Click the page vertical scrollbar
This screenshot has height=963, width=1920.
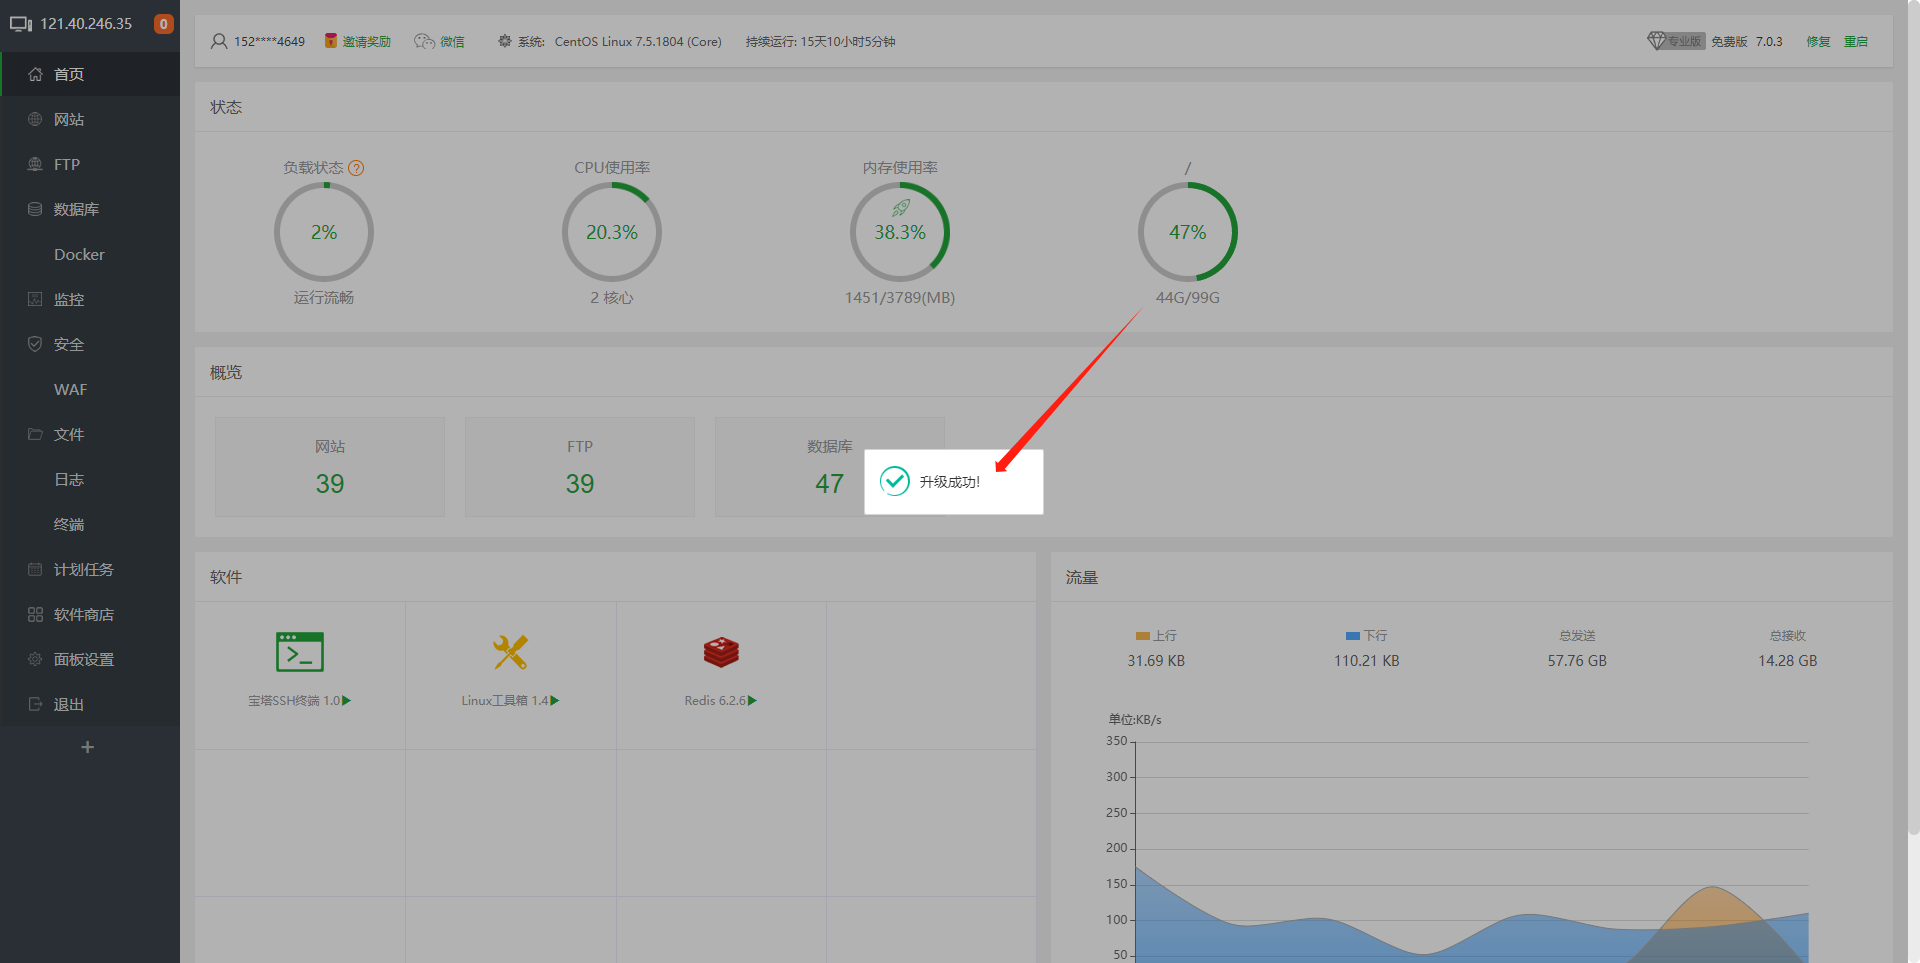point(1913,420)
